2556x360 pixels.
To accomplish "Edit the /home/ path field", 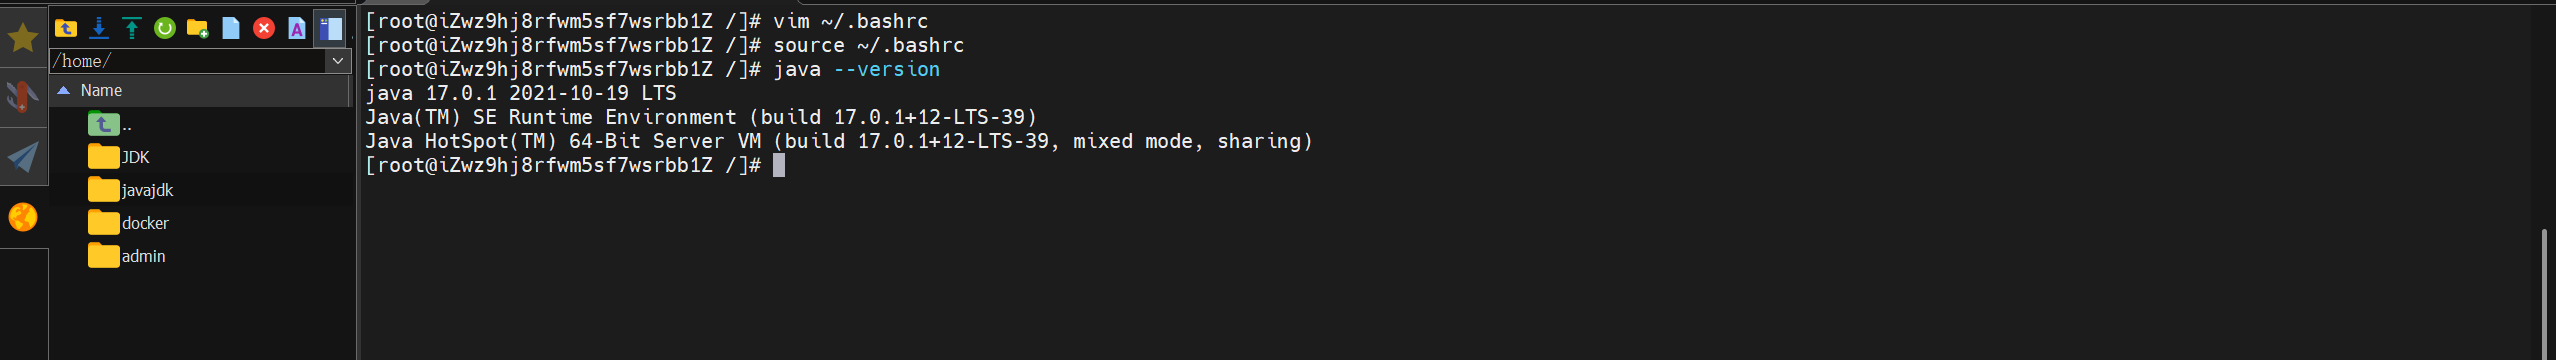I will [x=188, y=61].
